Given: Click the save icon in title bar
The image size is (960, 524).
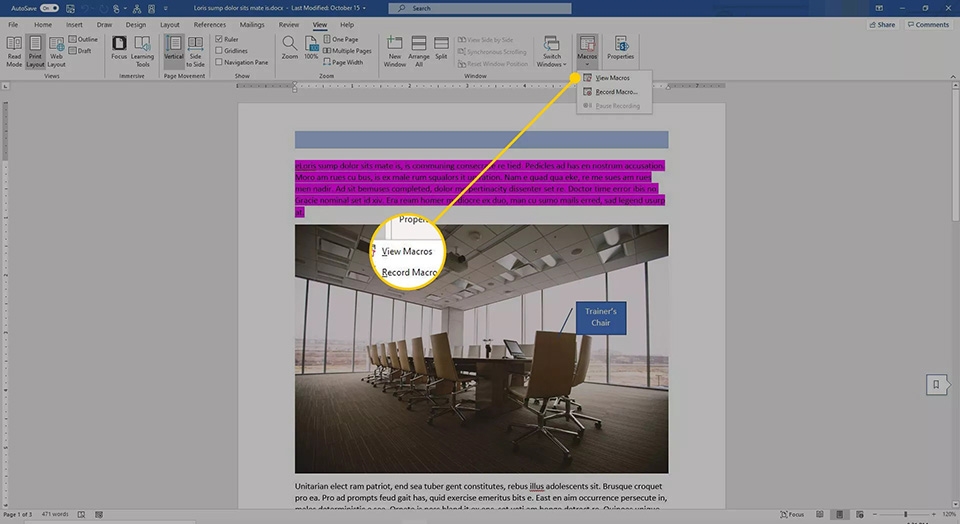Looking at the screenshot, I should [x=70, y=9].
